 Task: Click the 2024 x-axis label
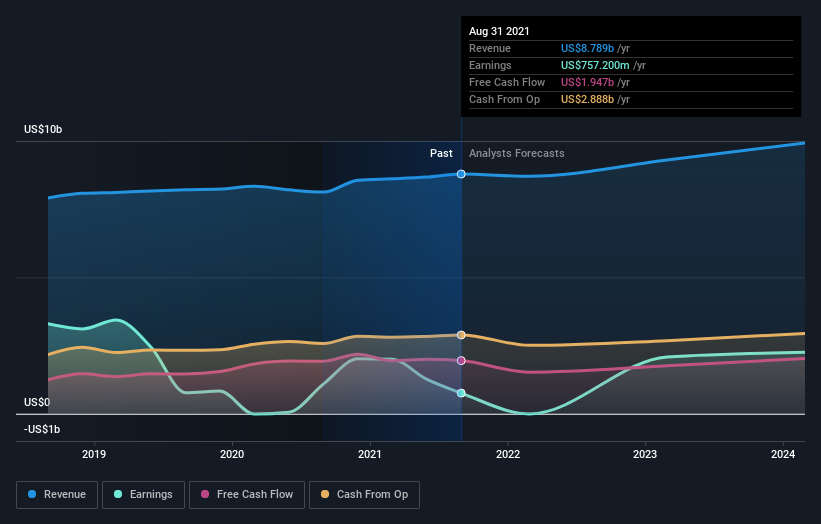783,454
